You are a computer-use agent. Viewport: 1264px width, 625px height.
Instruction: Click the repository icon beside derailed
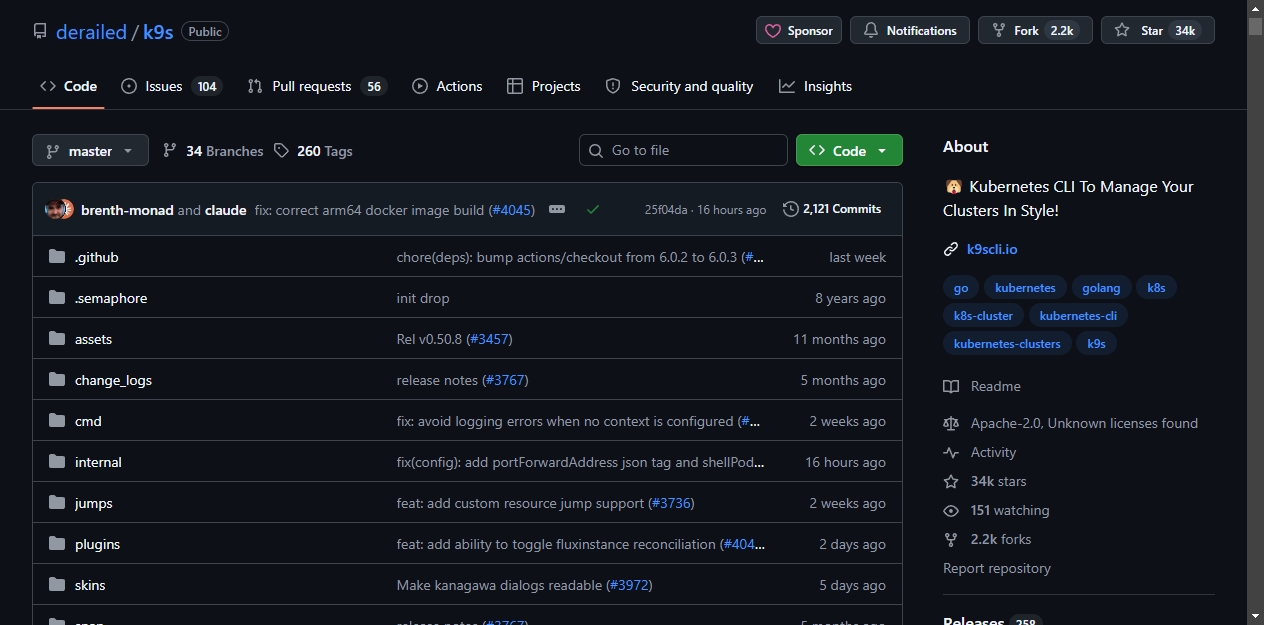(40, 31)
